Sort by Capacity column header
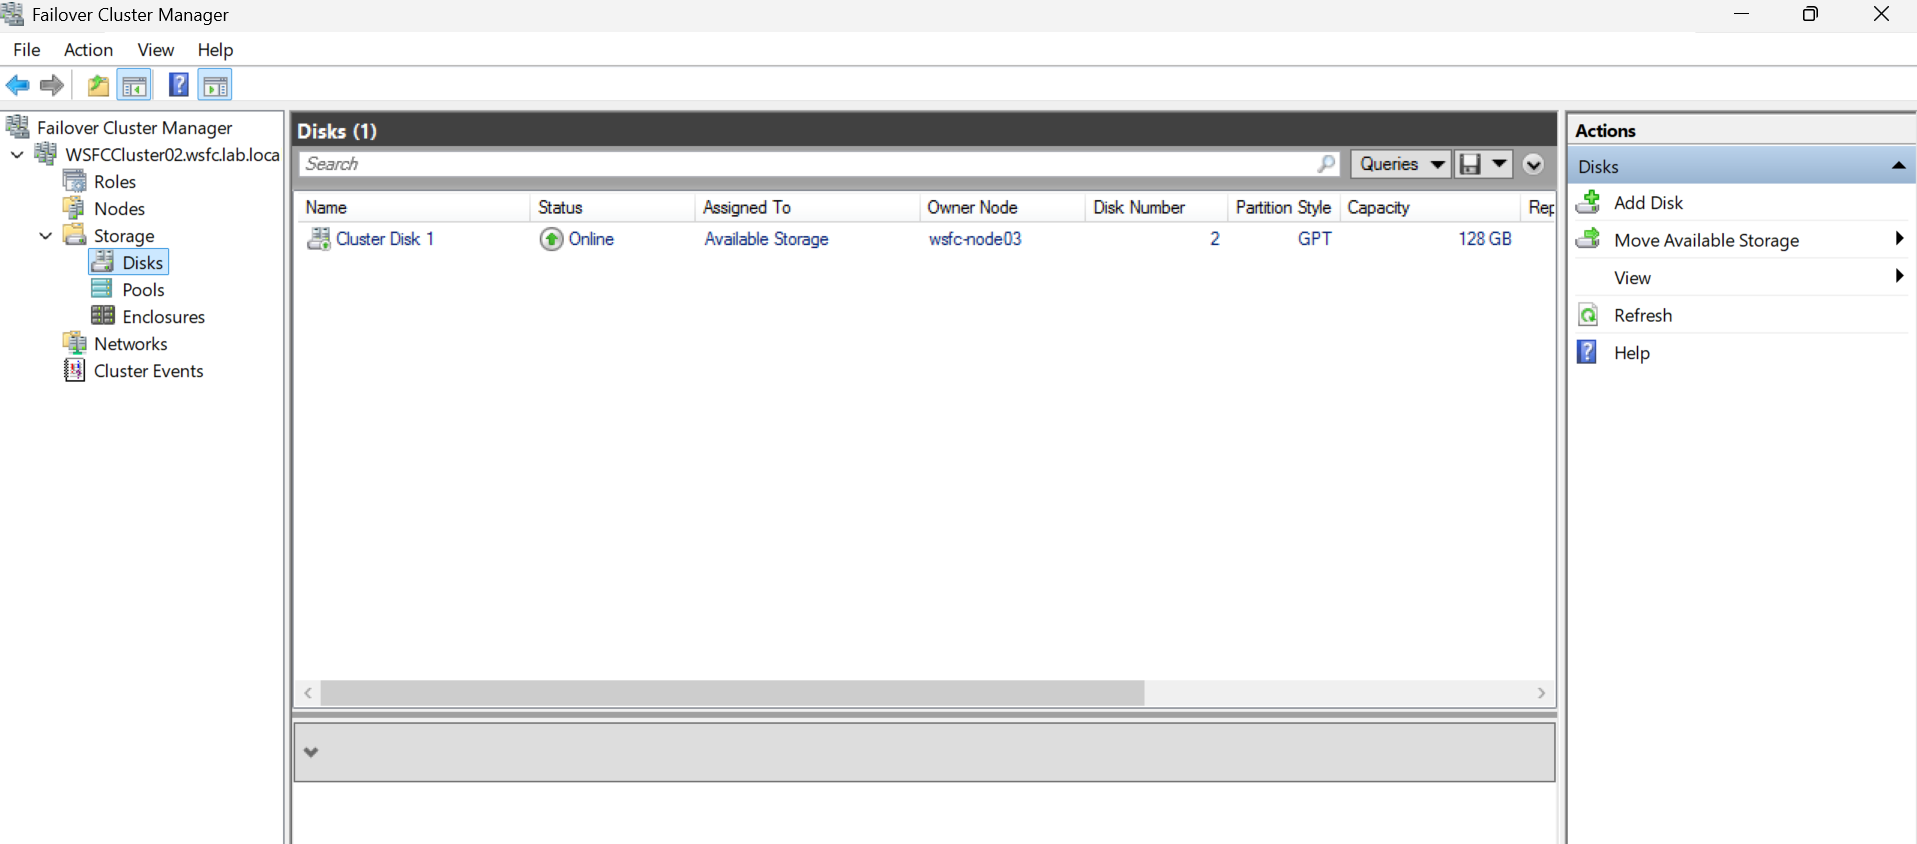 click(1430, 207)
